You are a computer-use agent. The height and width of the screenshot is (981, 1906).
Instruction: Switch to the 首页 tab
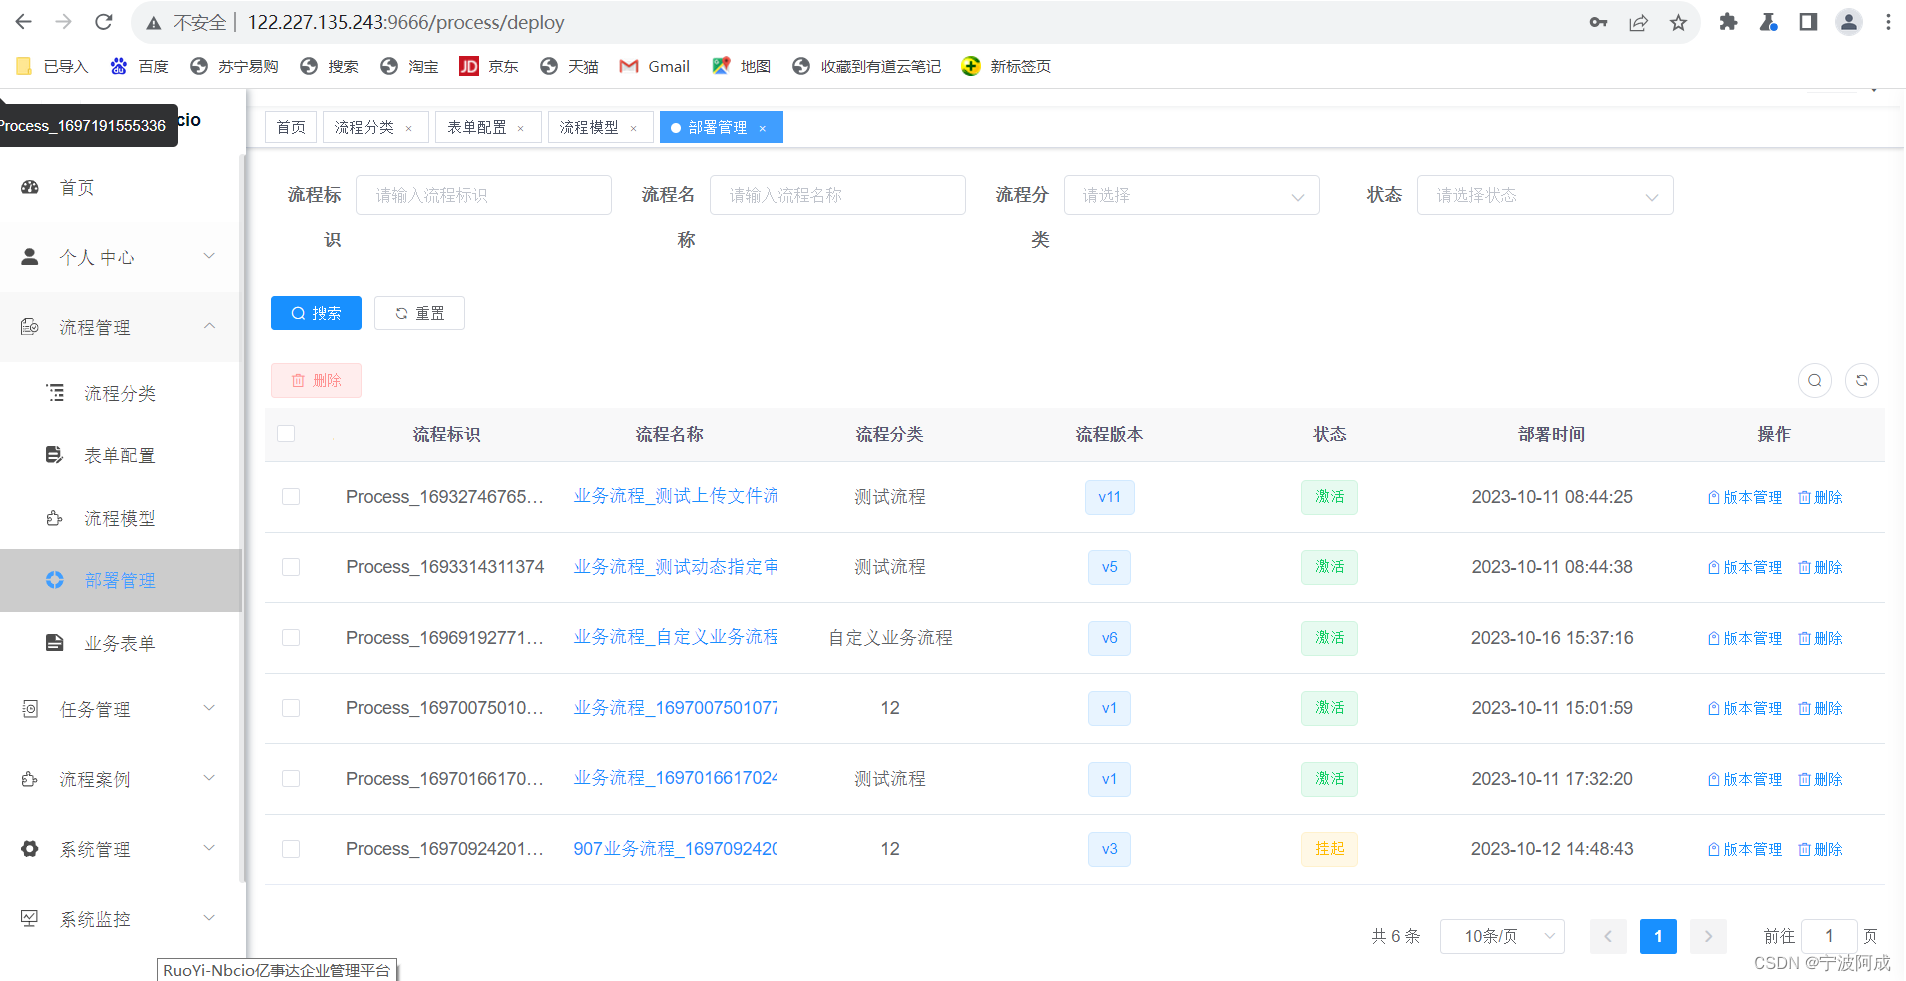291,127
